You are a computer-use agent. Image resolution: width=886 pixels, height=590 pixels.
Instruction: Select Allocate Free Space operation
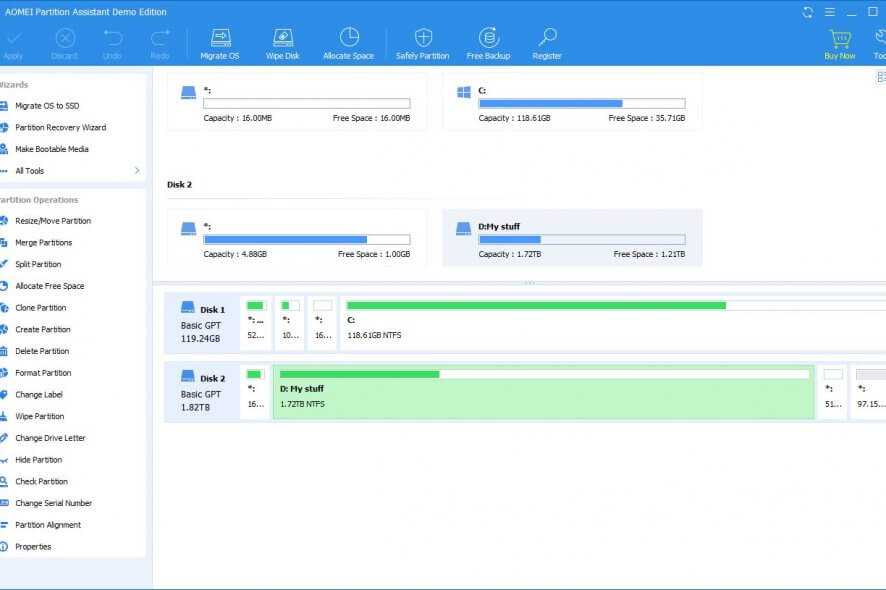(x=49, y=286)
